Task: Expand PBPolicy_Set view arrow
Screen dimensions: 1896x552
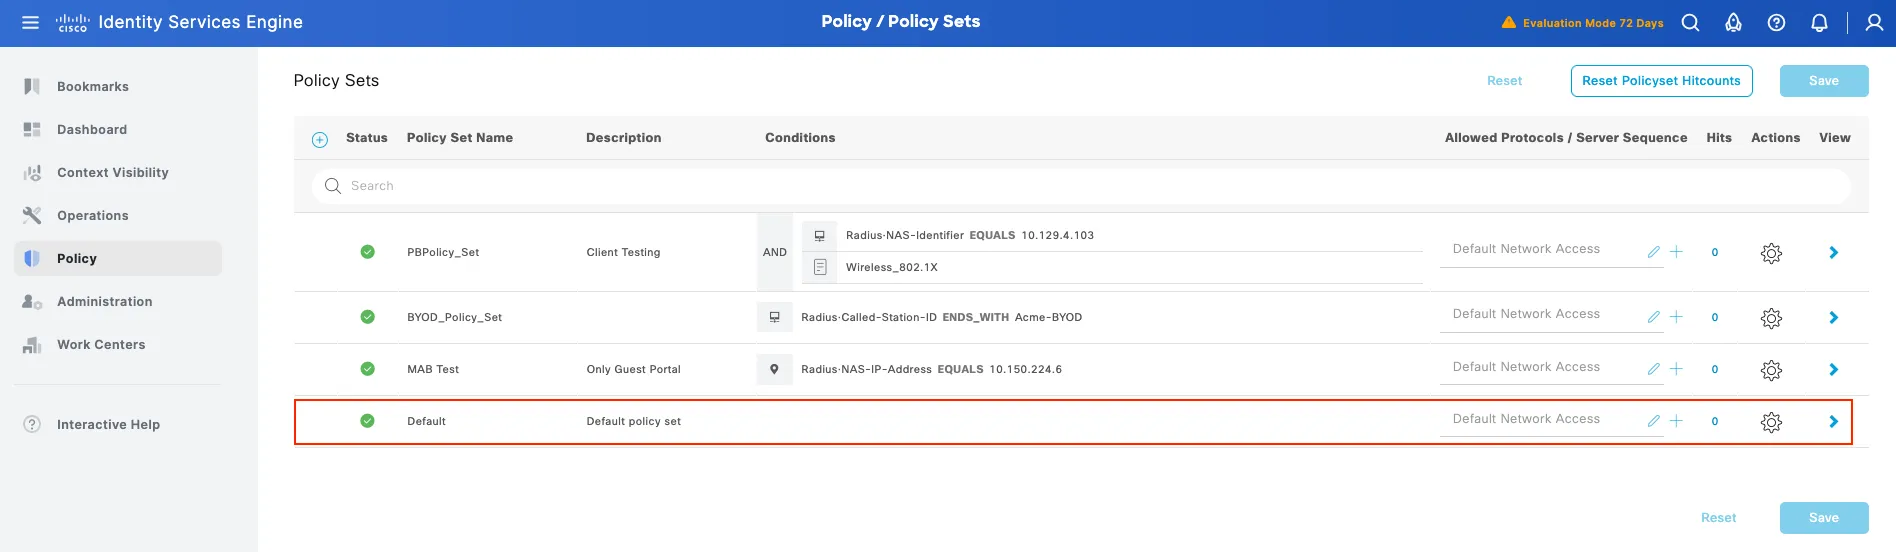Action: point(1833,253)
